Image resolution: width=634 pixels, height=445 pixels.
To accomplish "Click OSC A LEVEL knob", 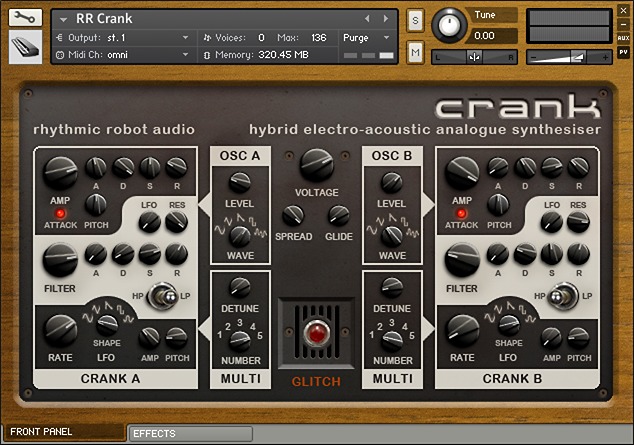I will pyautogui.click(x=240, y=182).
